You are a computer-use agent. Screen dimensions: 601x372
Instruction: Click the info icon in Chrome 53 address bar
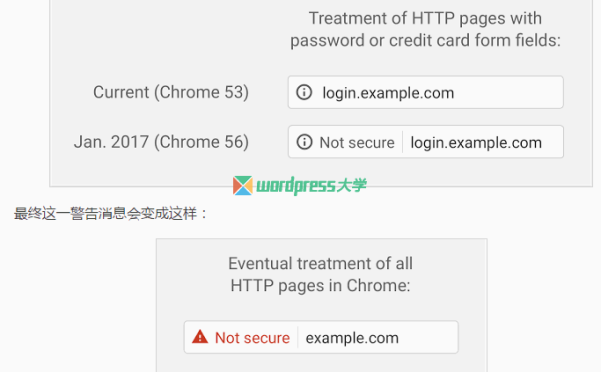(304, 92)
